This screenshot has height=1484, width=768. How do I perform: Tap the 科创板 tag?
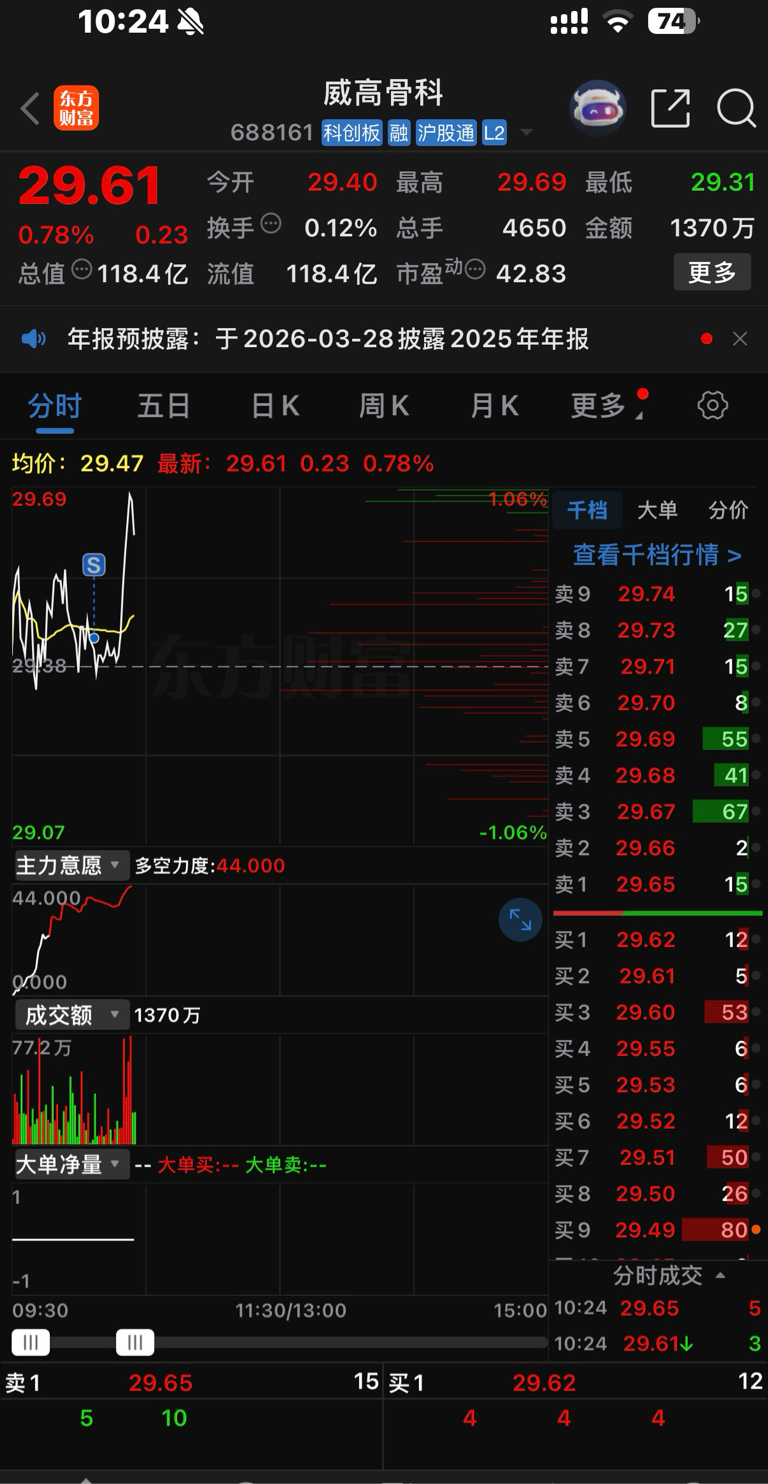click(x=352, y=132)
